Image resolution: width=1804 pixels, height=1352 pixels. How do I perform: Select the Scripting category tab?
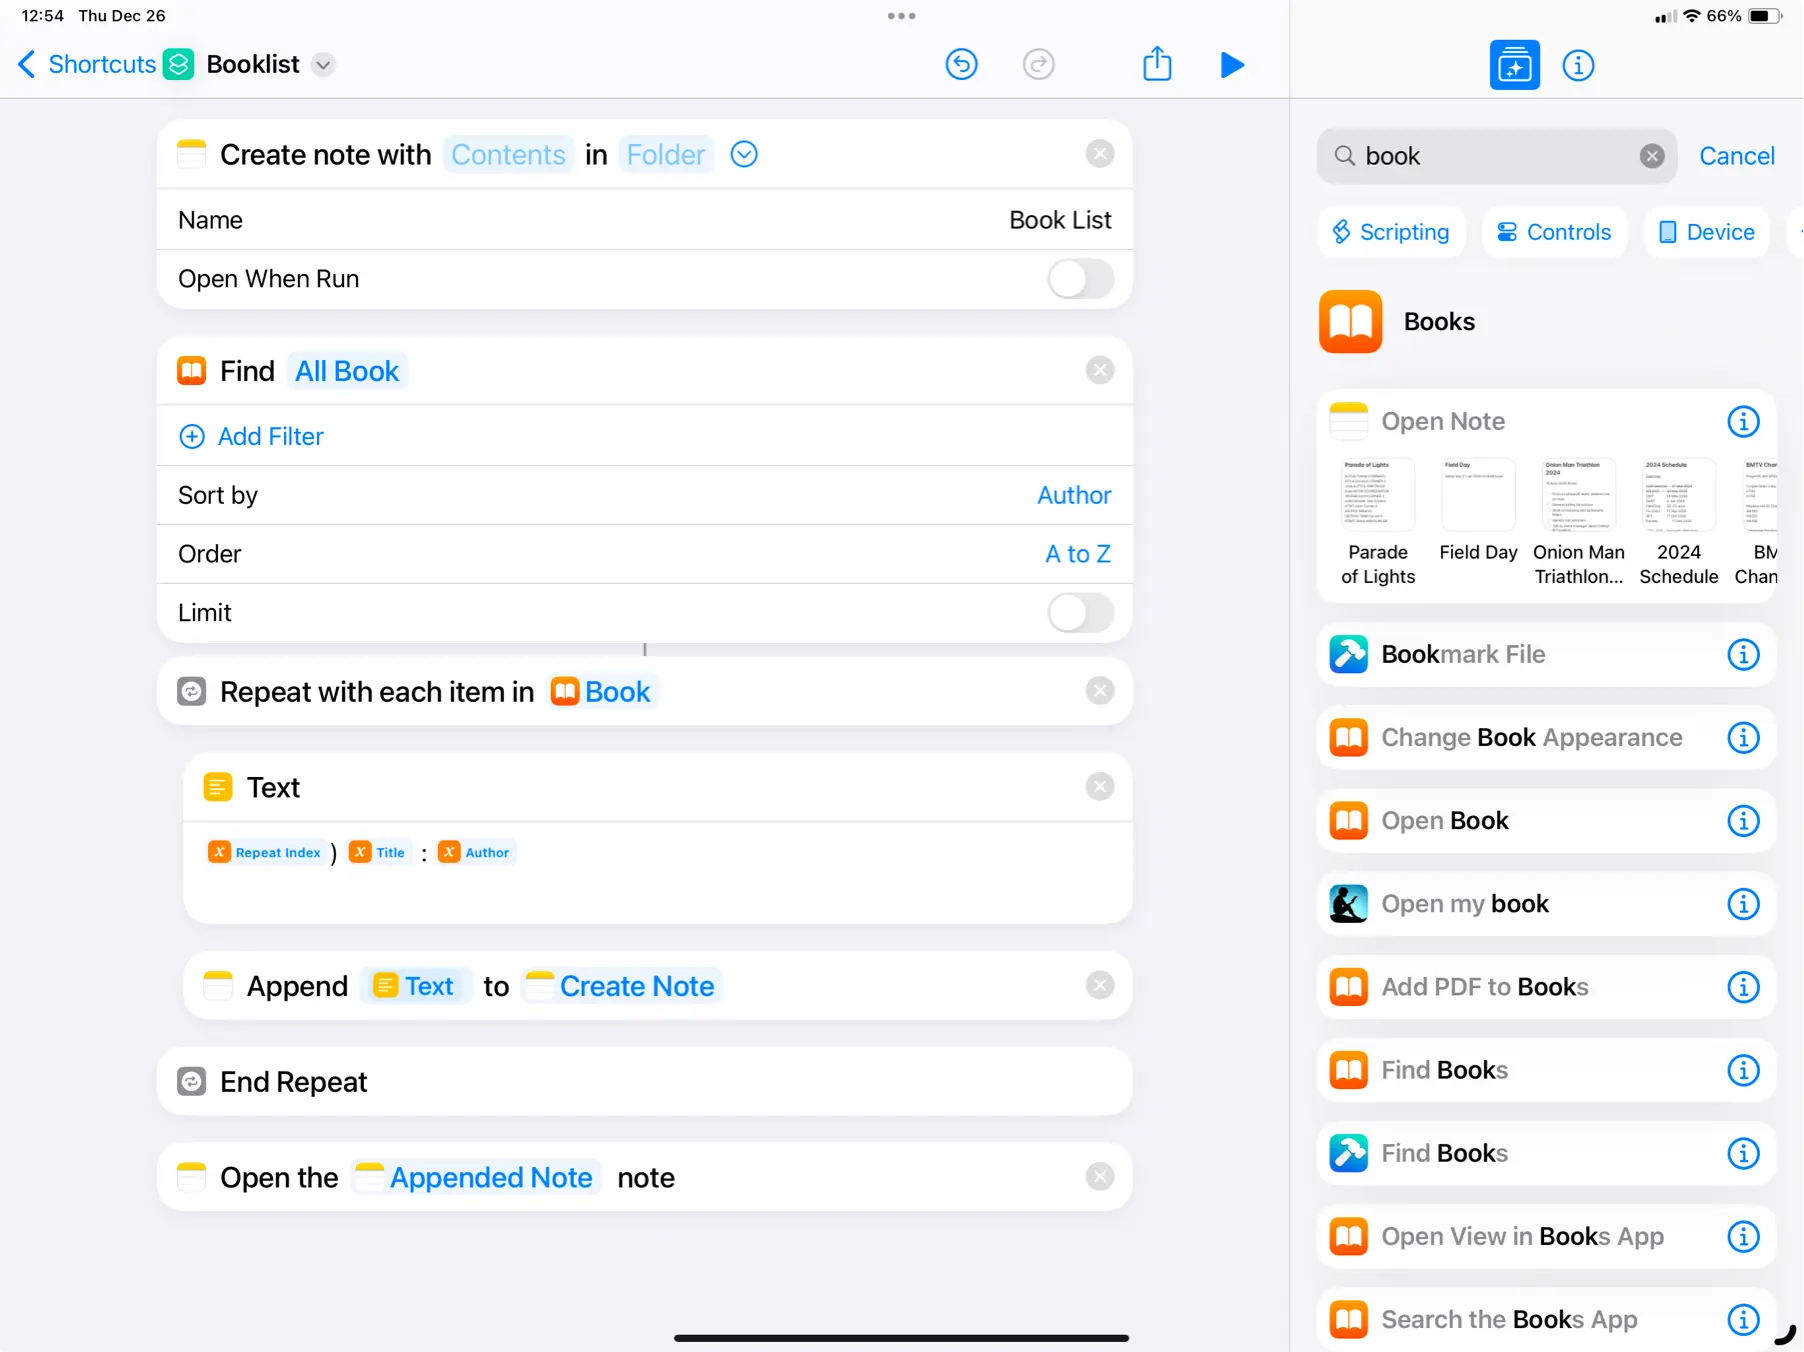click(1391, 232)
